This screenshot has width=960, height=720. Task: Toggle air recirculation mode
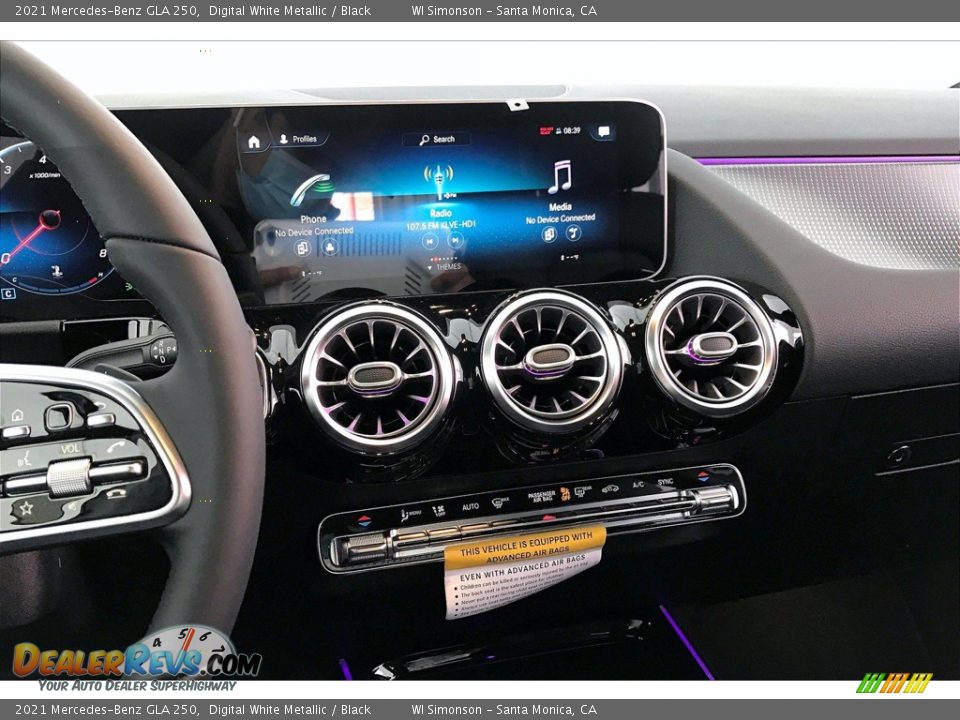point(610,489)
